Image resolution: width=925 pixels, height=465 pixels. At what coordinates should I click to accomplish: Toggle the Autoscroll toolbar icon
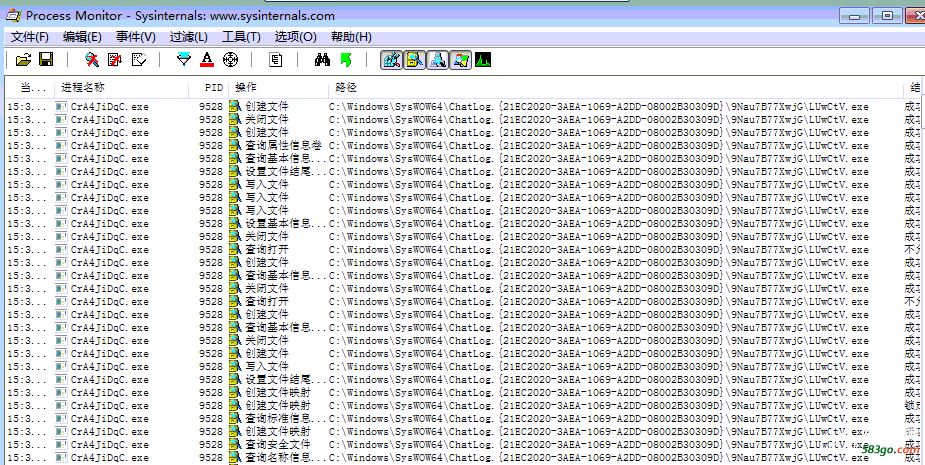click(x=115, y=60)
